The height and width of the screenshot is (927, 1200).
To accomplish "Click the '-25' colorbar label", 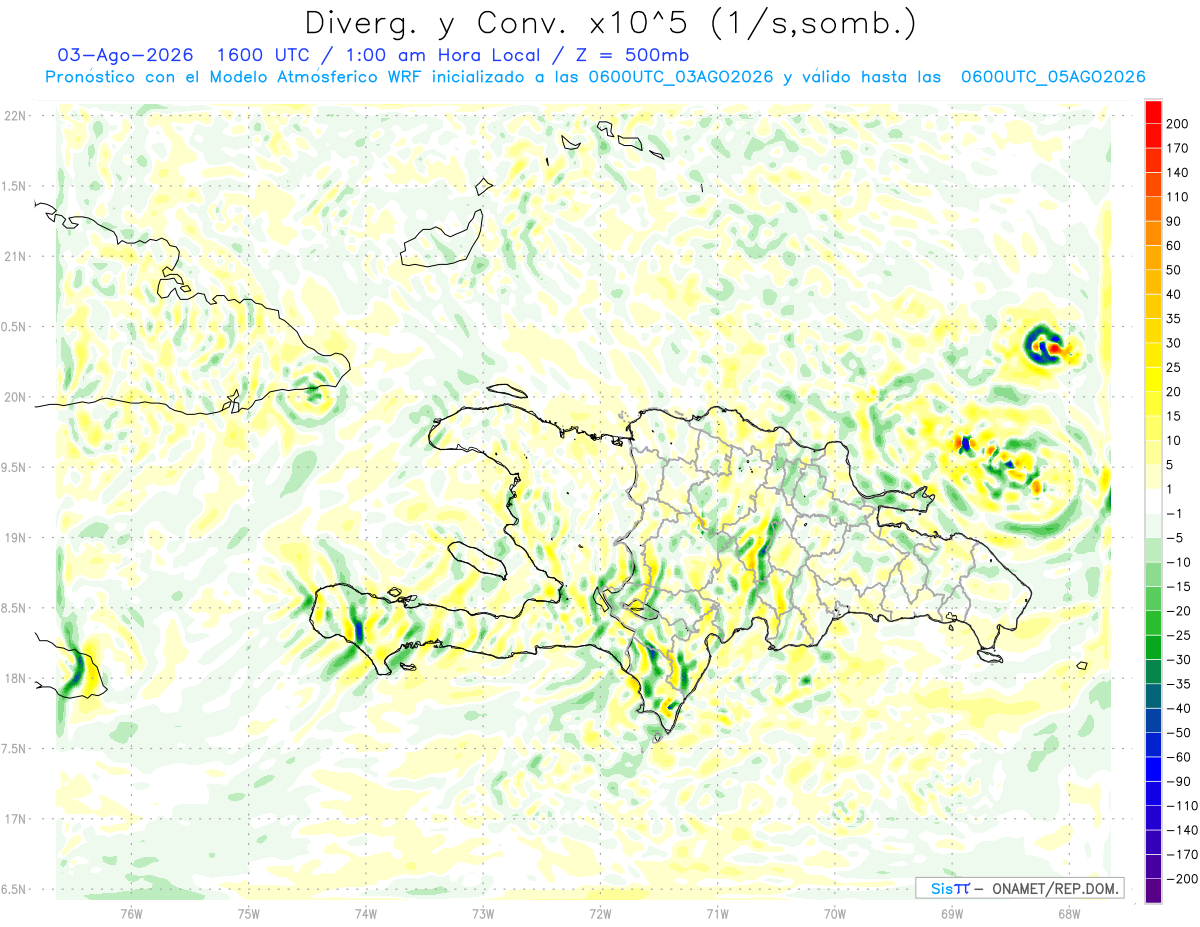I will click(1177, 635).
